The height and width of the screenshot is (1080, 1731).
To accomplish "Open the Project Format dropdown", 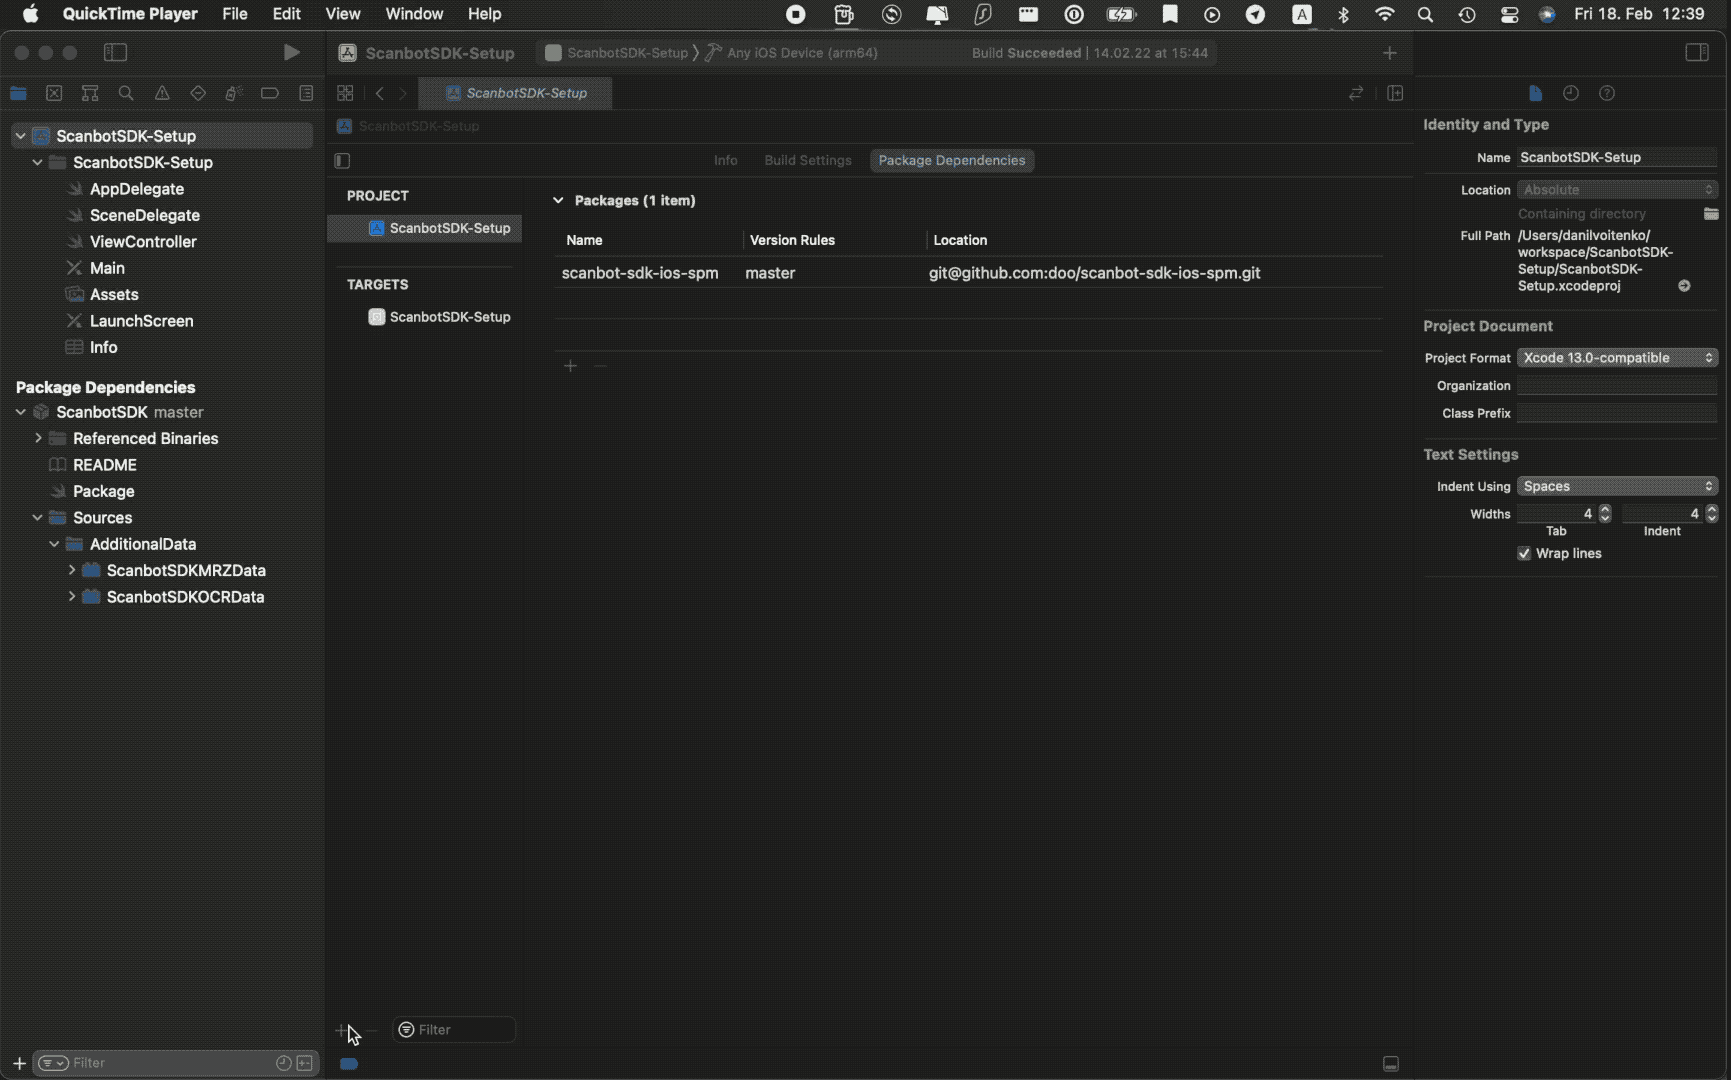I will (1616, 358).
